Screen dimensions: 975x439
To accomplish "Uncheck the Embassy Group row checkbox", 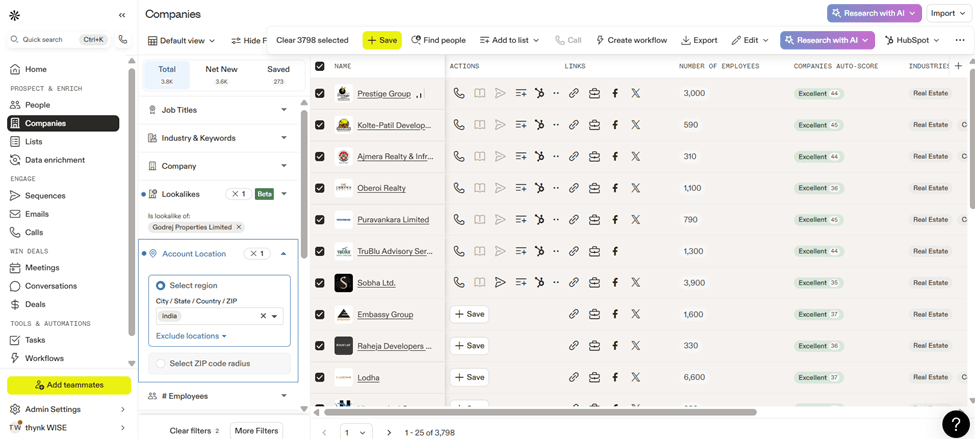I will click(320, 314).
